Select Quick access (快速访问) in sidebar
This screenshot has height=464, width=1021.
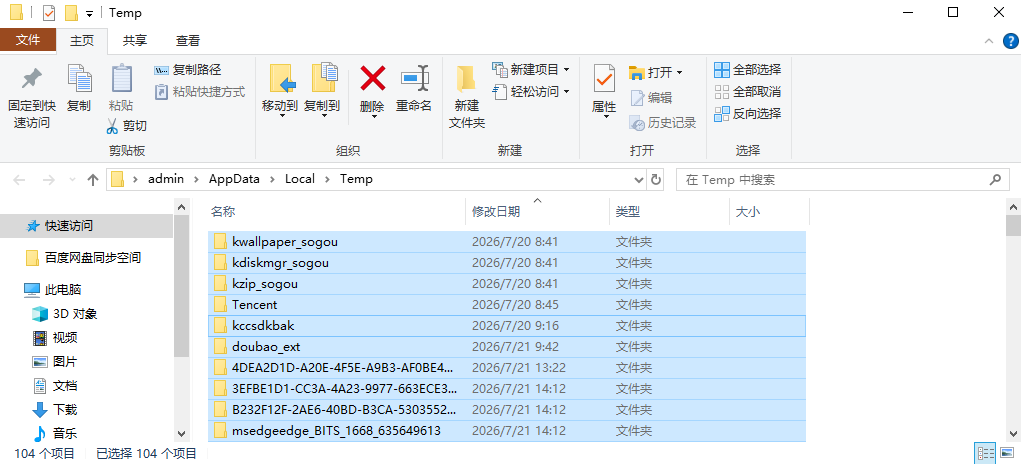click(x=87, y=226)
